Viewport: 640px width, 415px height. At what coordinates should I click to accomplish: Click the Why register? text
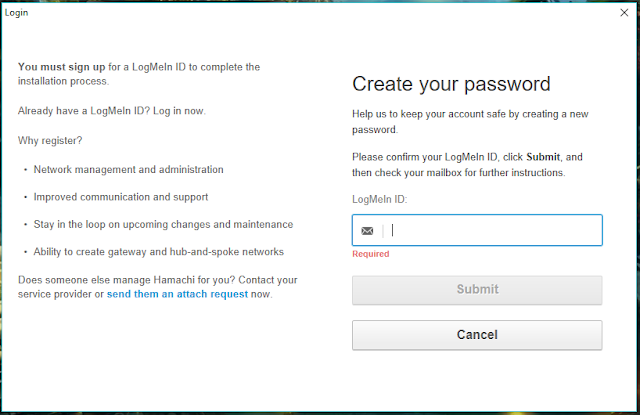point(50,141)
